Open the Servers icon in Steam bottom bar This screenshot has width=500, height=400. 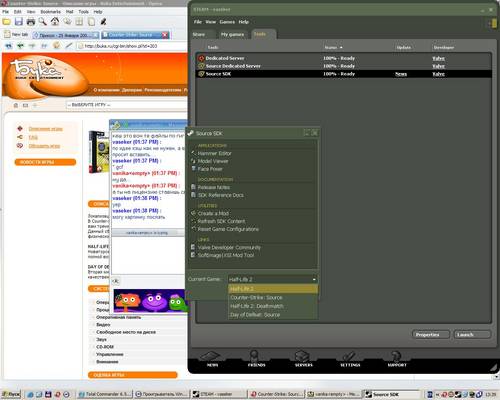coord(303,359)
